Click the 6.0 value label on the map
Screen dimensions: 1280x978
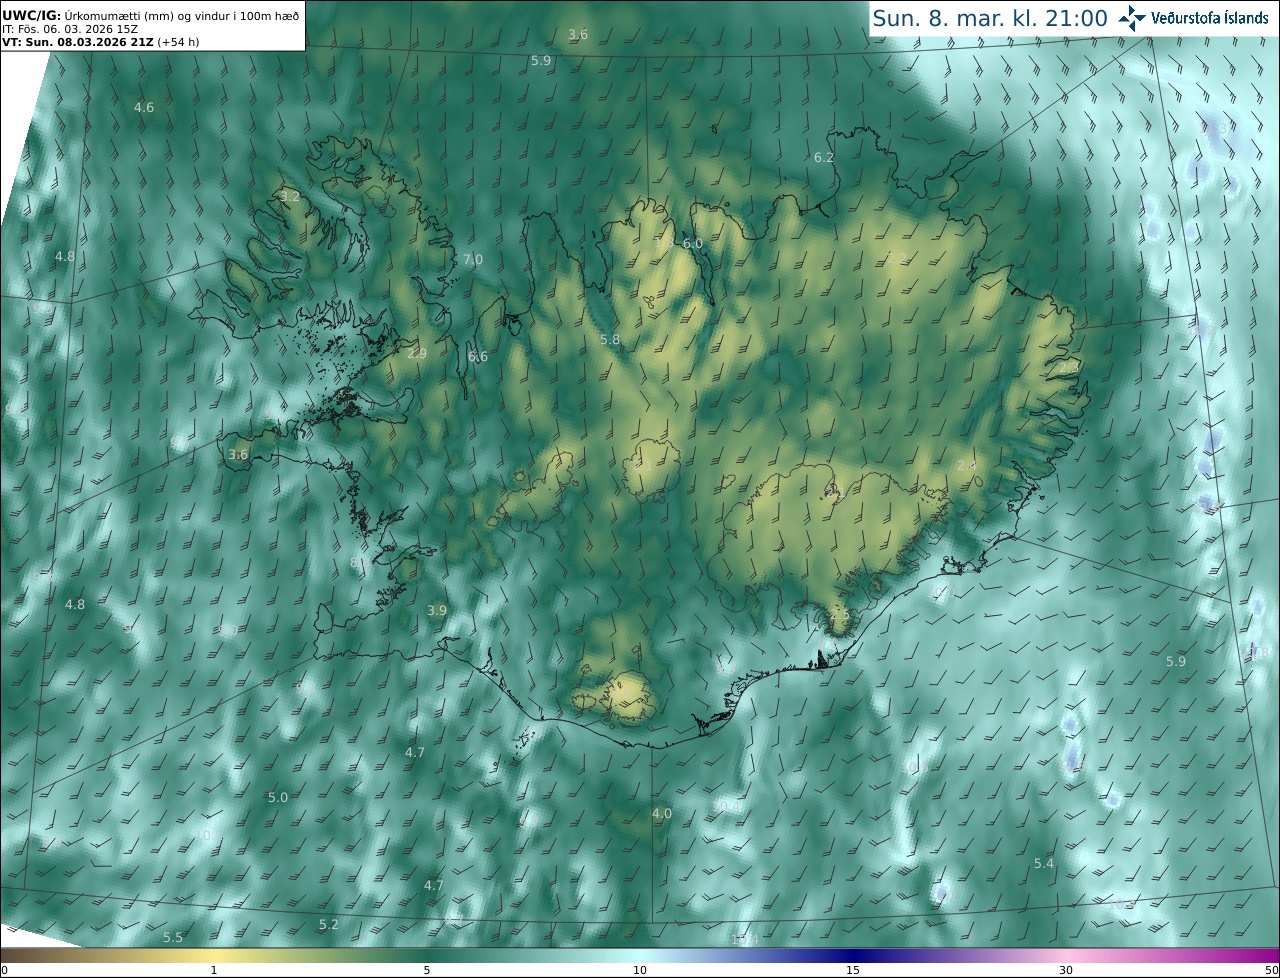(692, 243)
